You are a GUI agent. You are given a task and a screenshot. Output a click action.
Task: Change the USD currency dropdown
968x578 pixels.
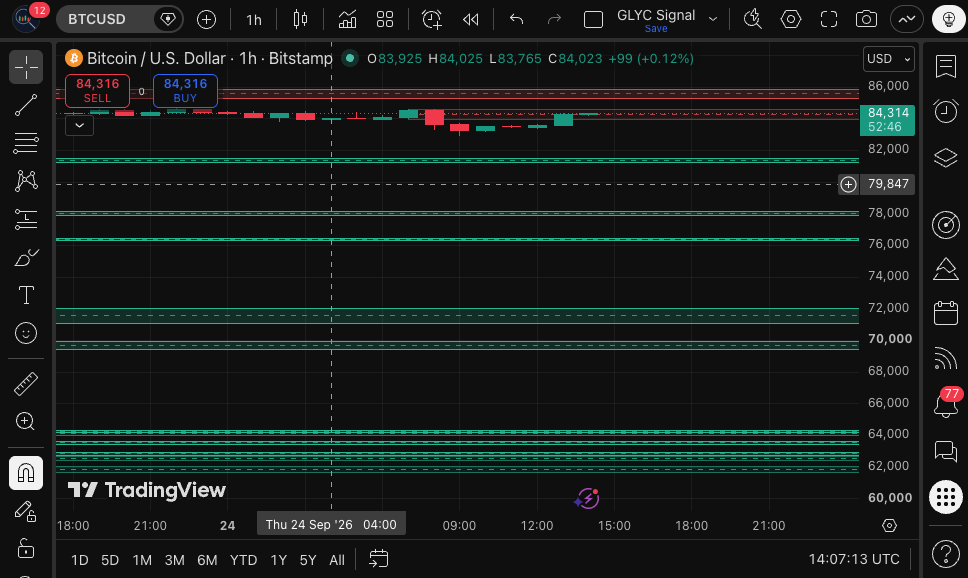pyautogui.click(x=889, y=59)
